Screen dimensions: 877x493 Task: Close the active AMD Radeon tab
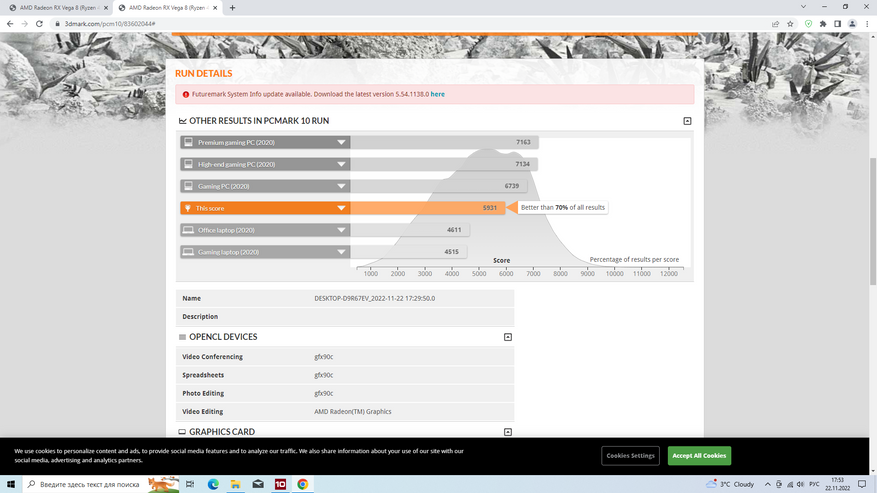[215, 8]
